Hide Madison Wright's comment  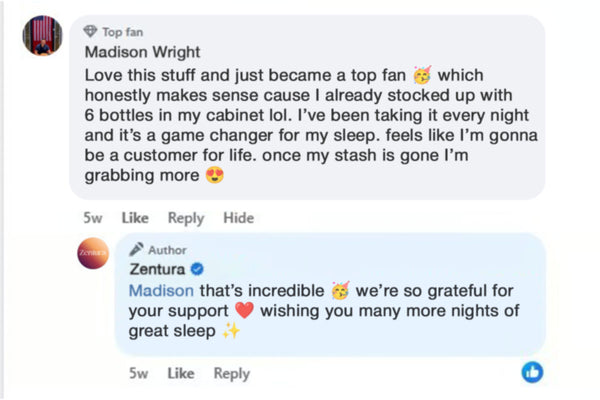(x=238, y=218)
